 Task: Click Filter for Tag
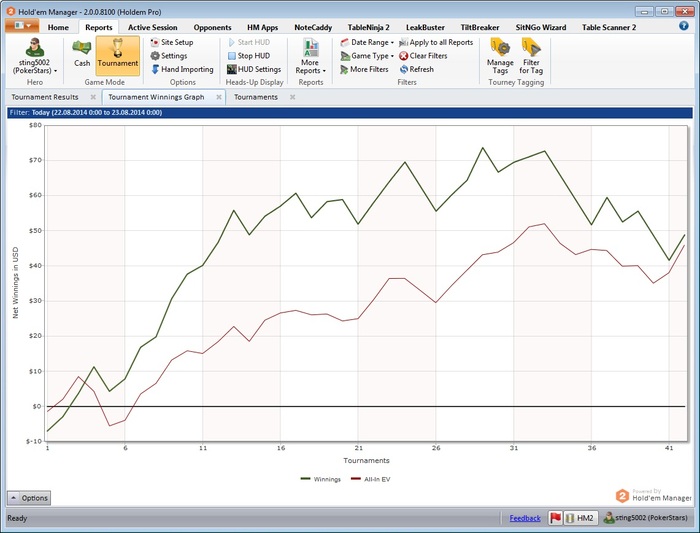pos(531,56)
